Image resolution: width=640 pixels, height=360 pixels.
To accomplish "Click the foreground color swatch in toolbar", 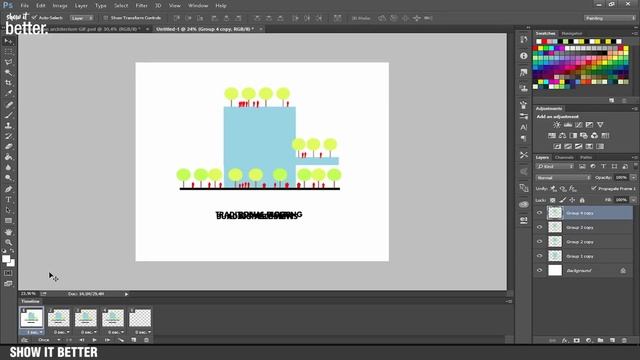I will click(6, 259).
